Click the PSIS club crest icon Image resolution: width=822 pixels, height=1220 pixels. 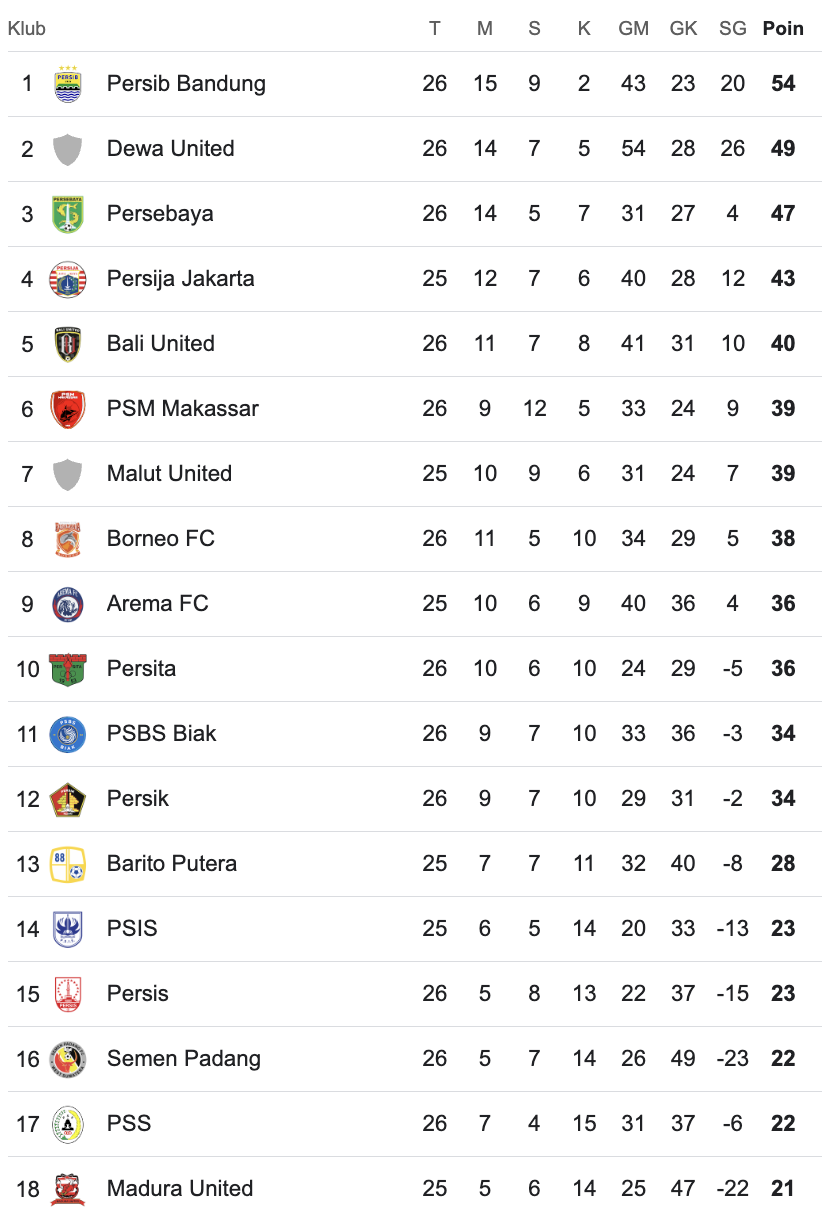[68, 929]
